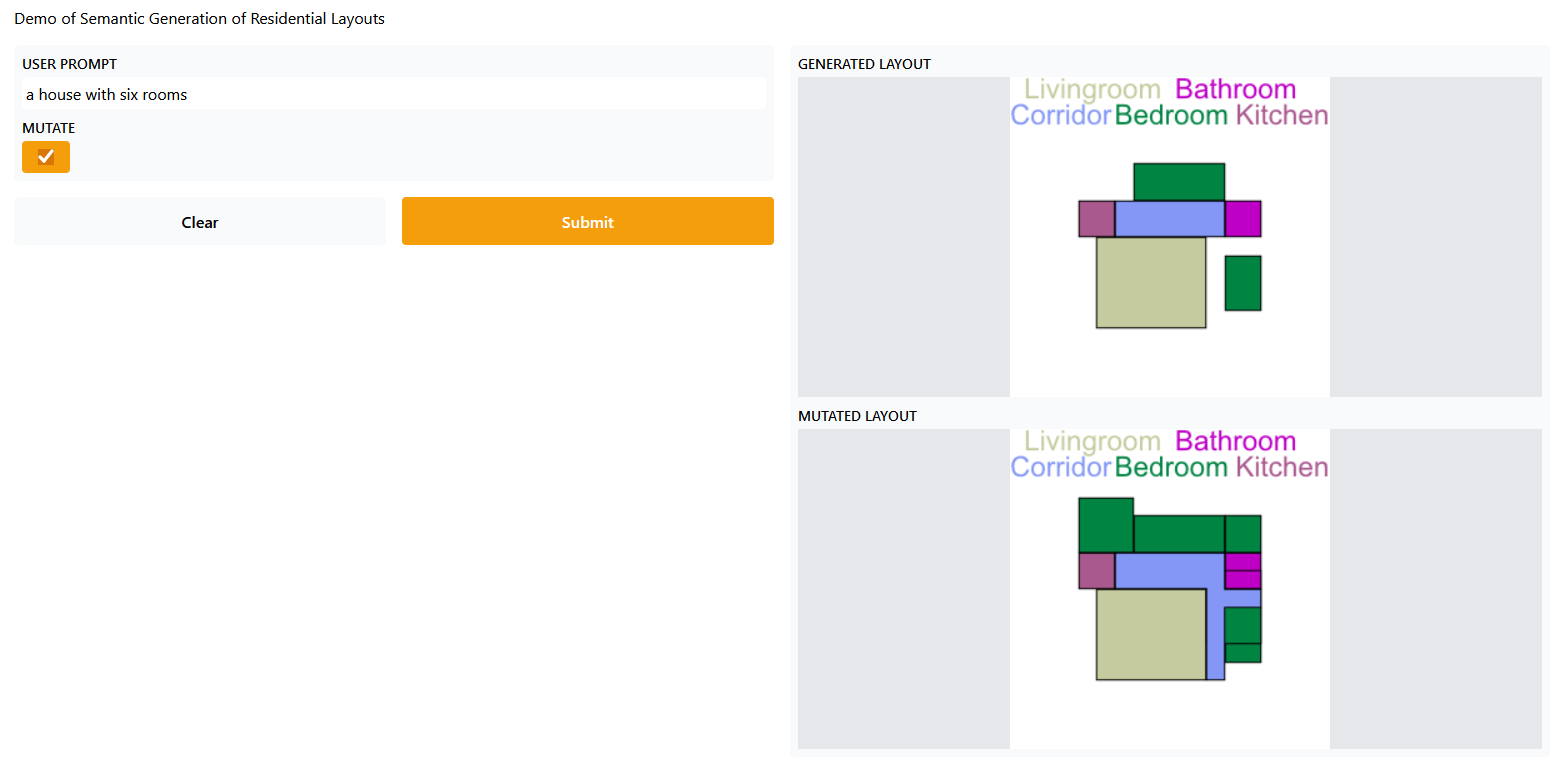The width and height of the screenshot is (1563, 768).
Task: Select purple kitchen square in mutated layout
Action: tap(1096, 571)
